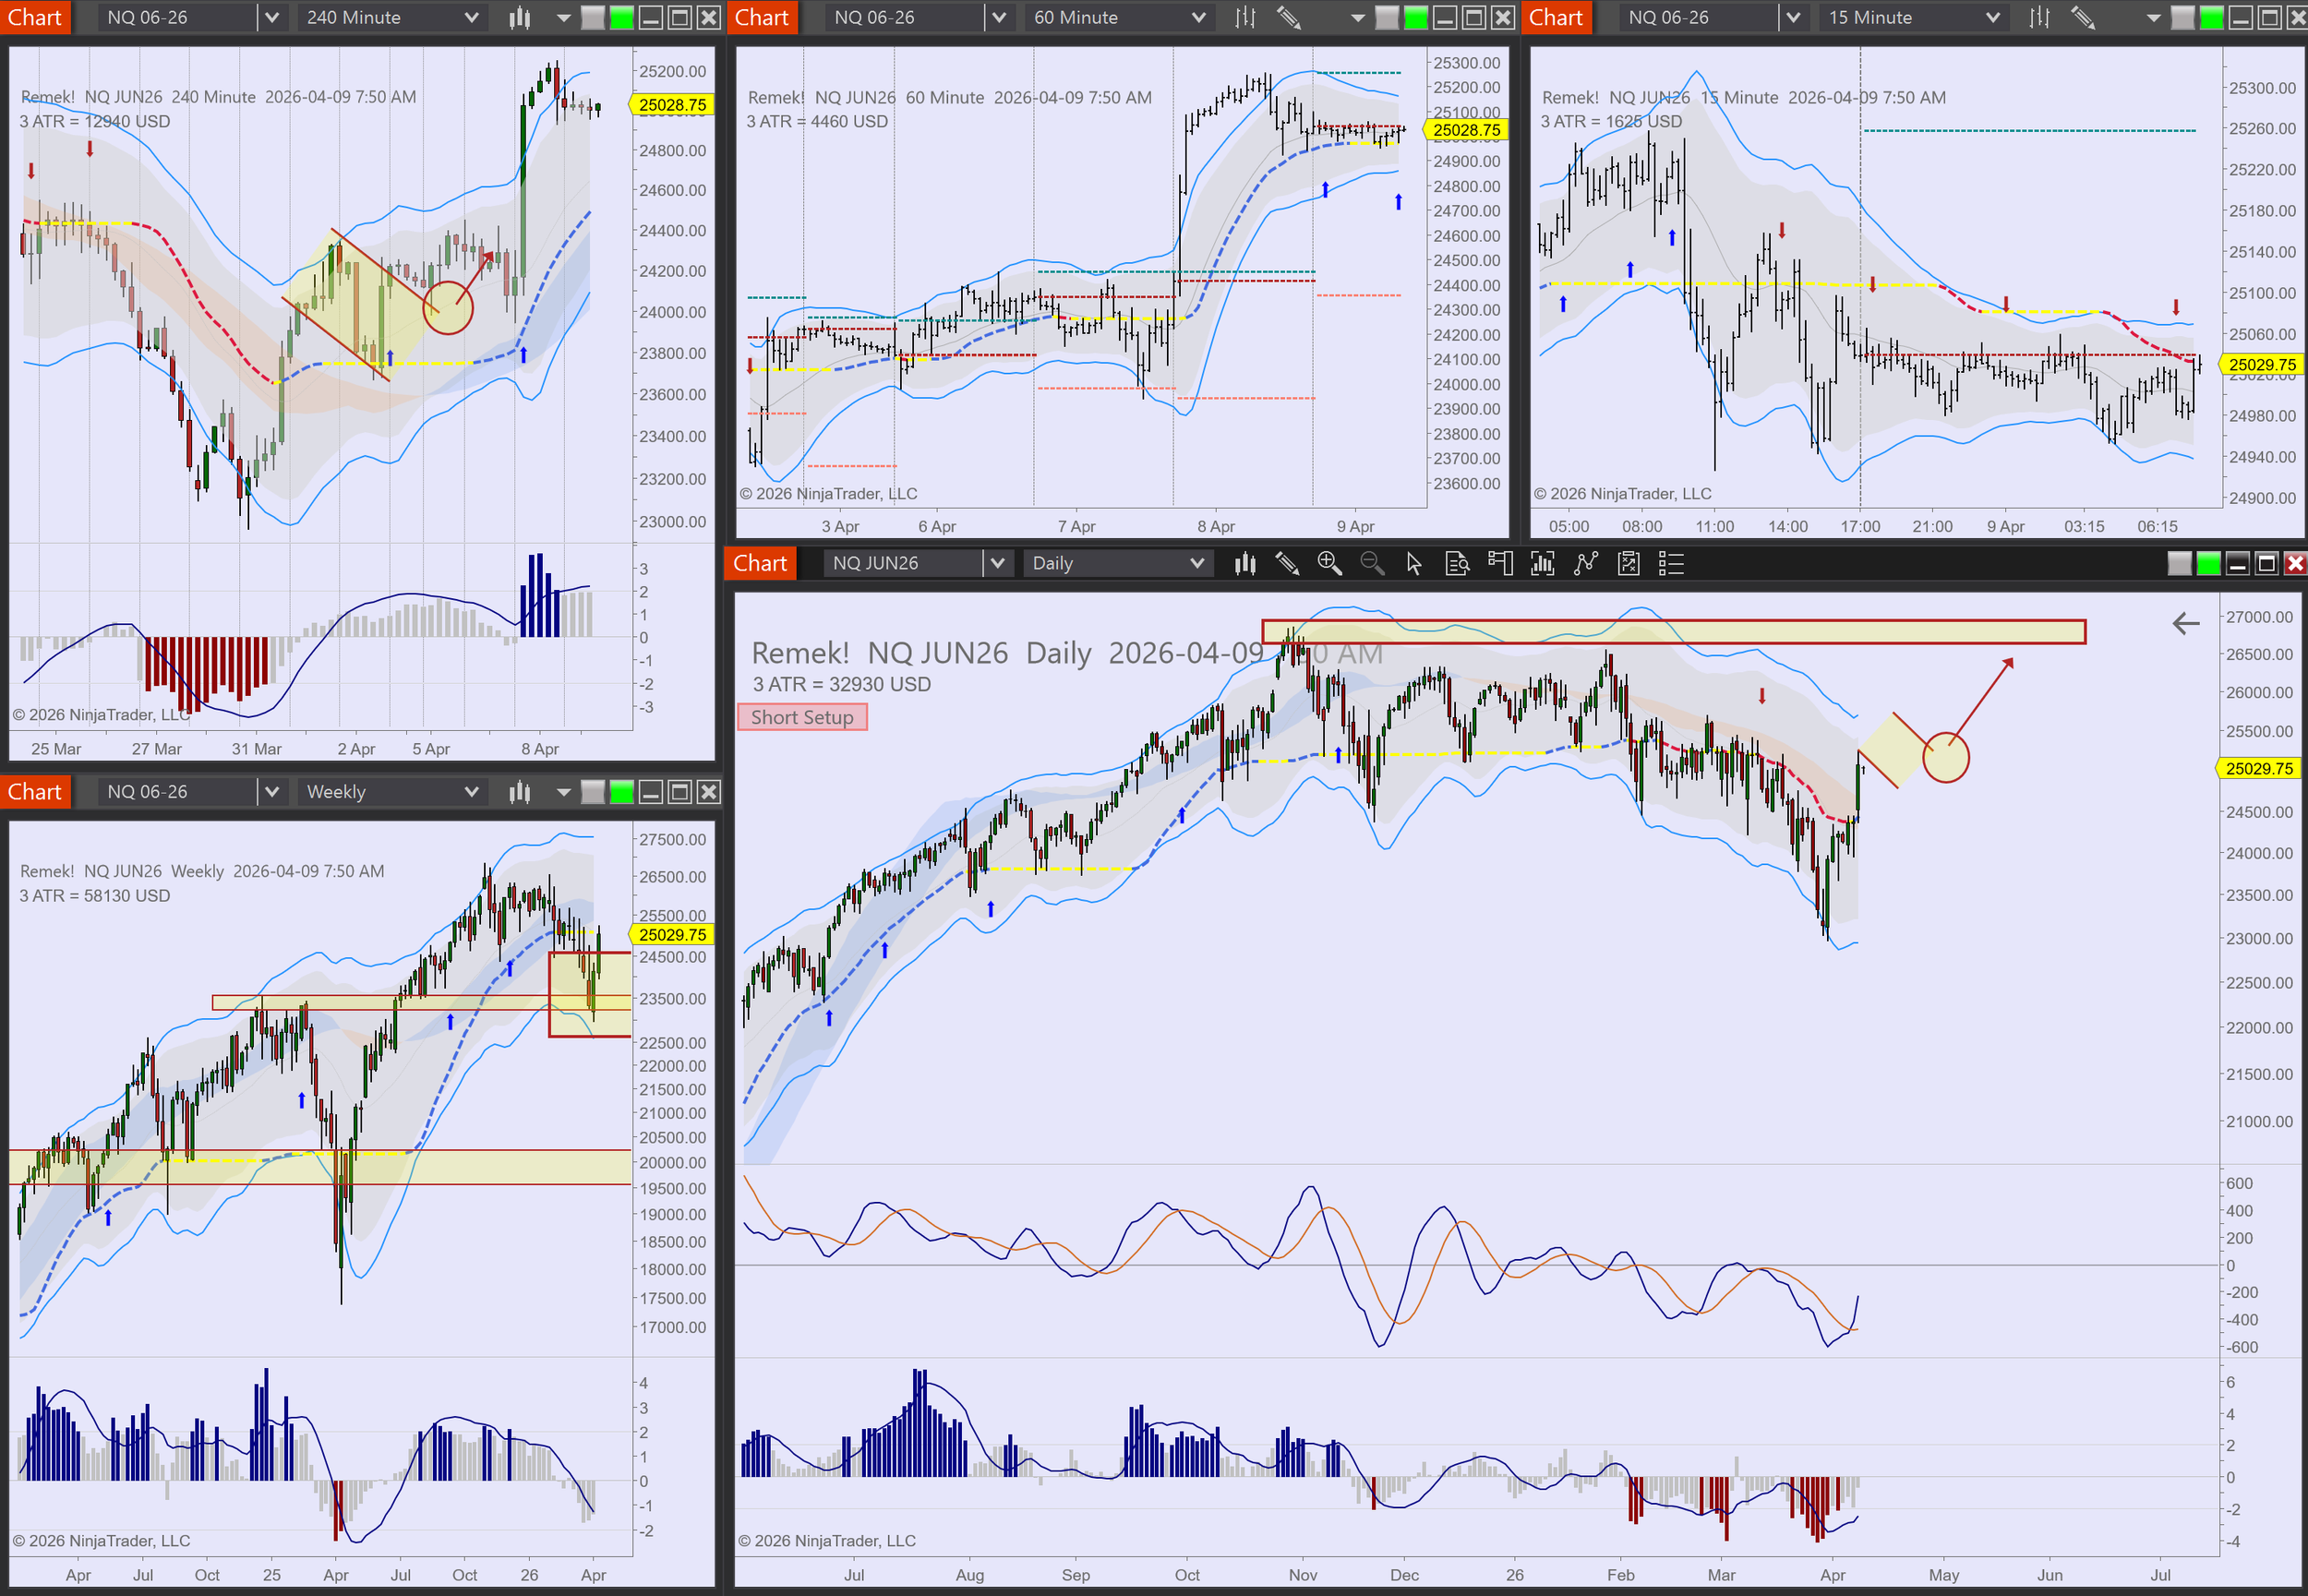Image resolution: width=2308 pixels, height=1596 pixels.
Task: Toggle green link button on Weekly chart
Action: pos(621,792)
